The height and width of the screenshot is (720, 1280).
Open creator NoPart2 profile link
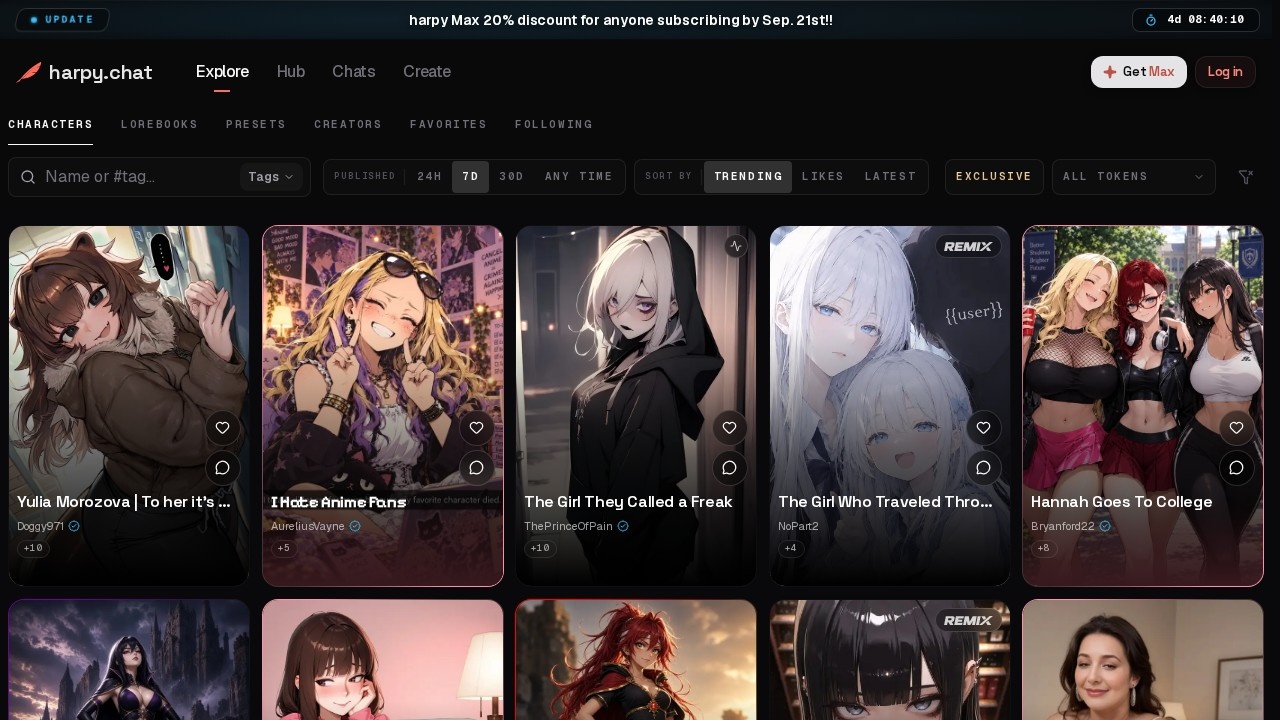[x=798, y=526]
